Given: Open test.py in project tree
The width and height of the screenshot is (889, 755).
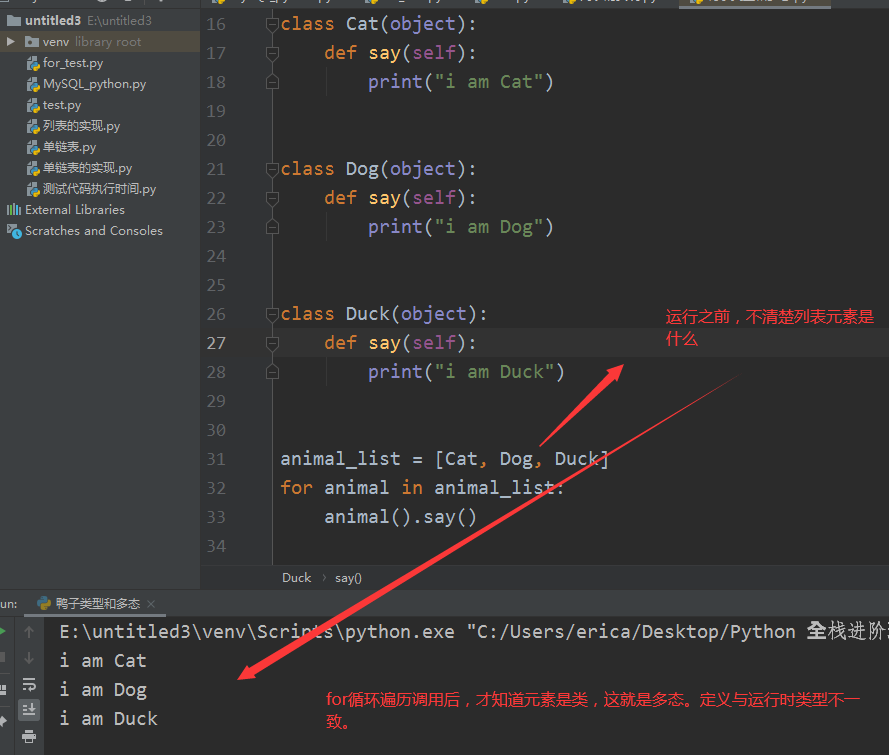Looking at the screenshot, I should tap(62, 105).
